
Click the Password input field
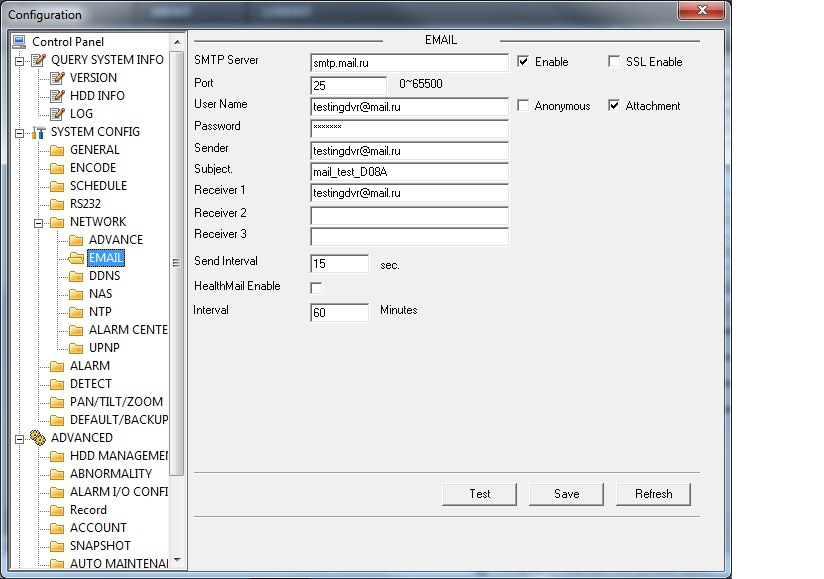(x=409, y=128)
